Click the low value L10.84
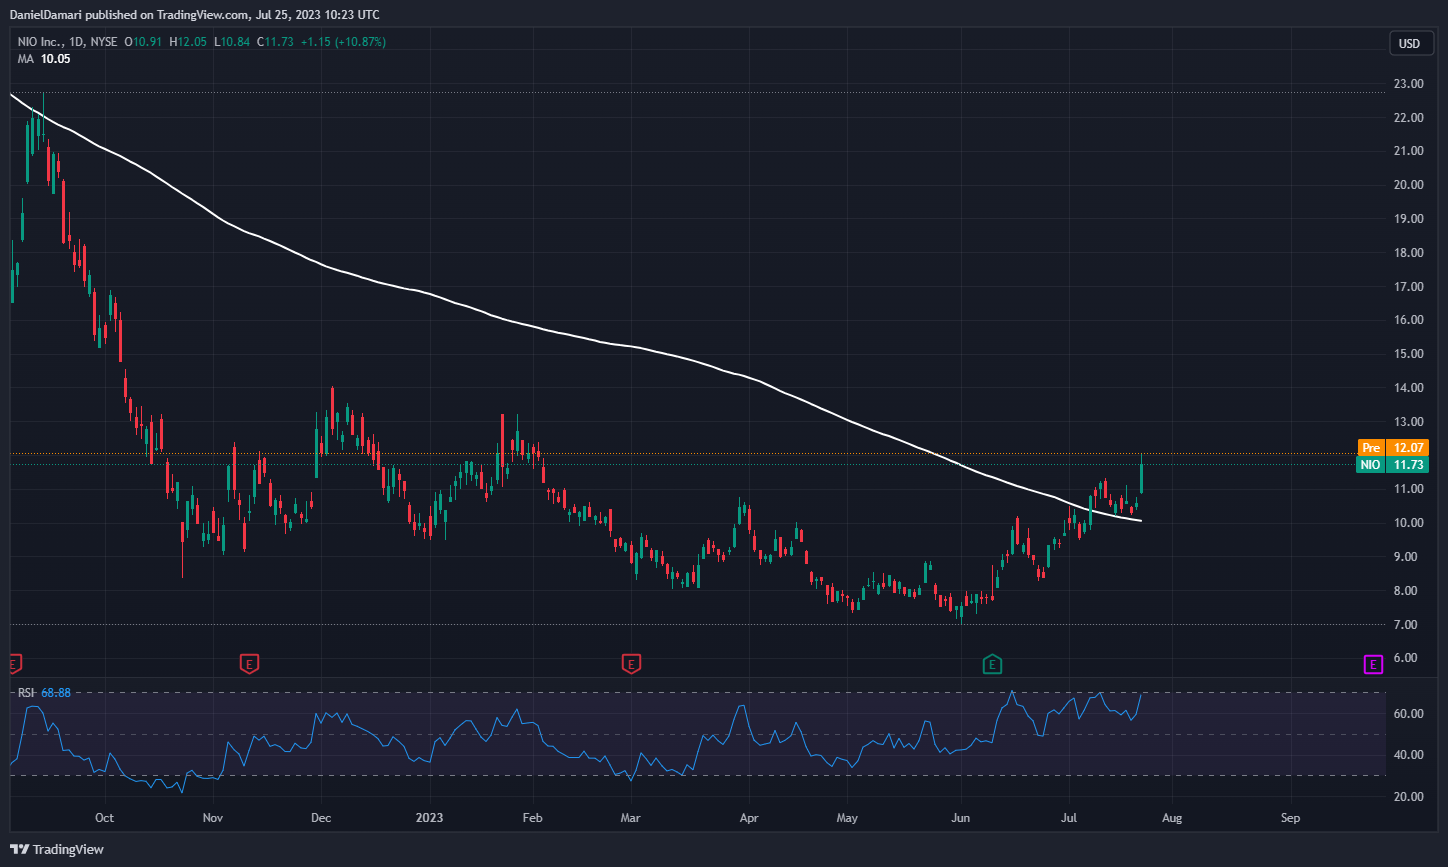Viewport: 1448px width, 867px height. 231,42
